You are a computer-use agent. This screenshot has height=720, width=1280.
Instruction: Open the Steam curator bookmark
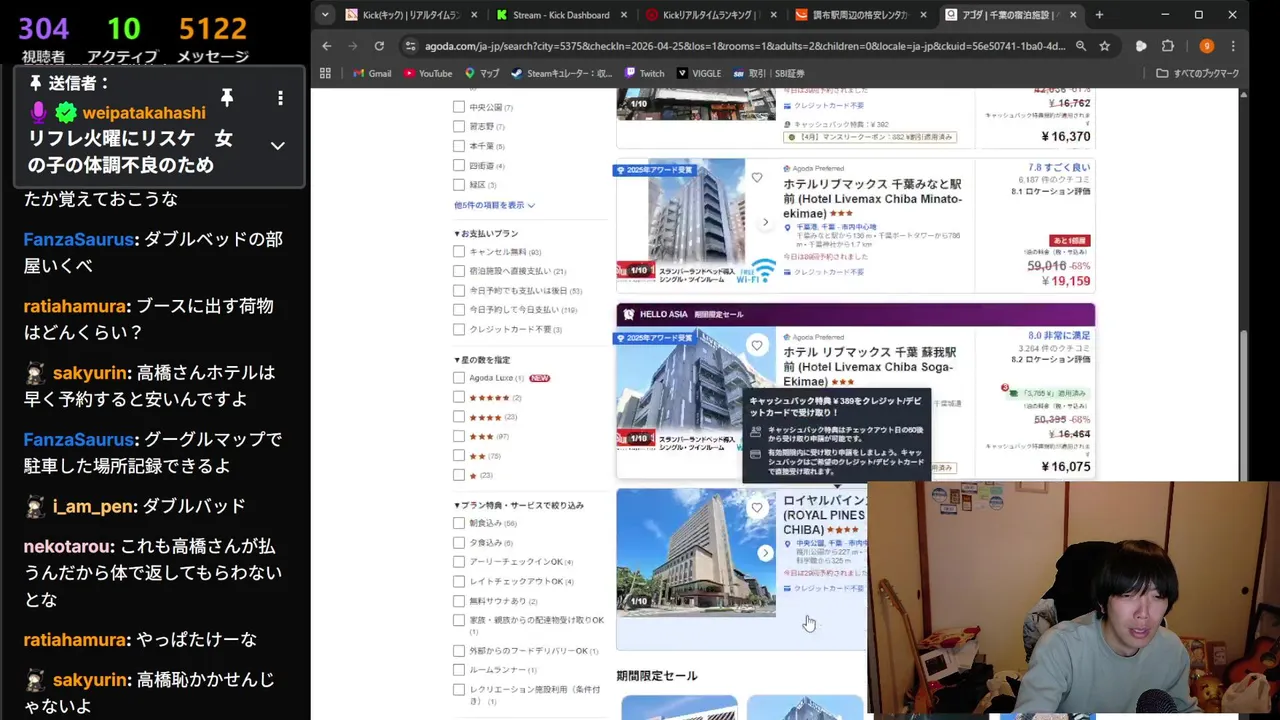[562, 73]
